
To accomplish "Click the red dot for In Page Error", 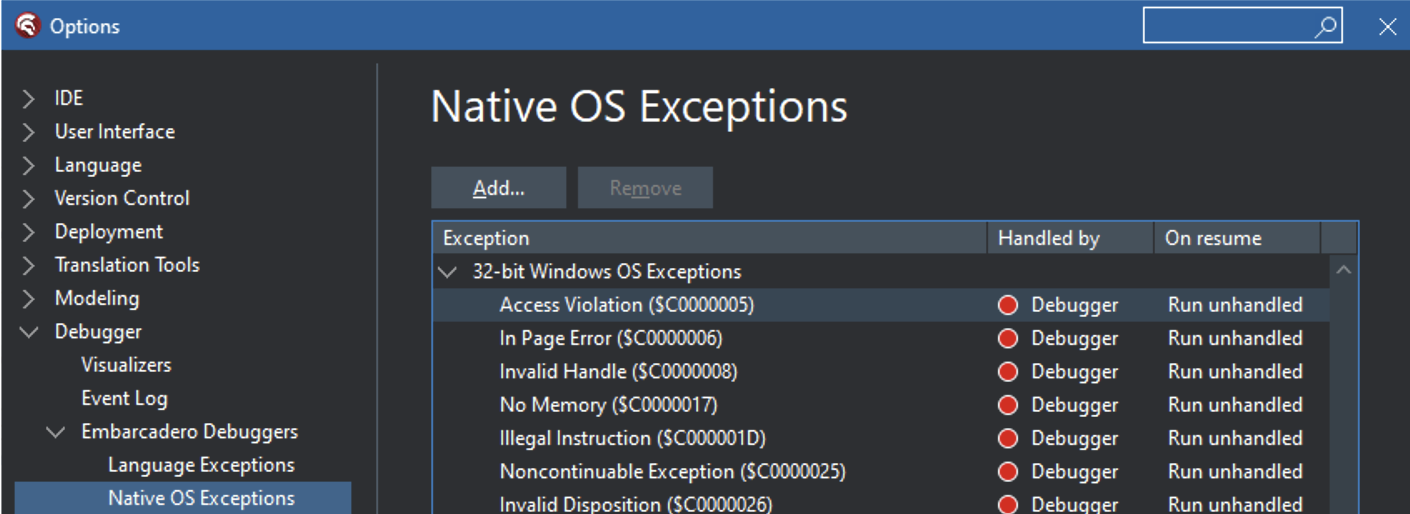I will point(1008,339).
